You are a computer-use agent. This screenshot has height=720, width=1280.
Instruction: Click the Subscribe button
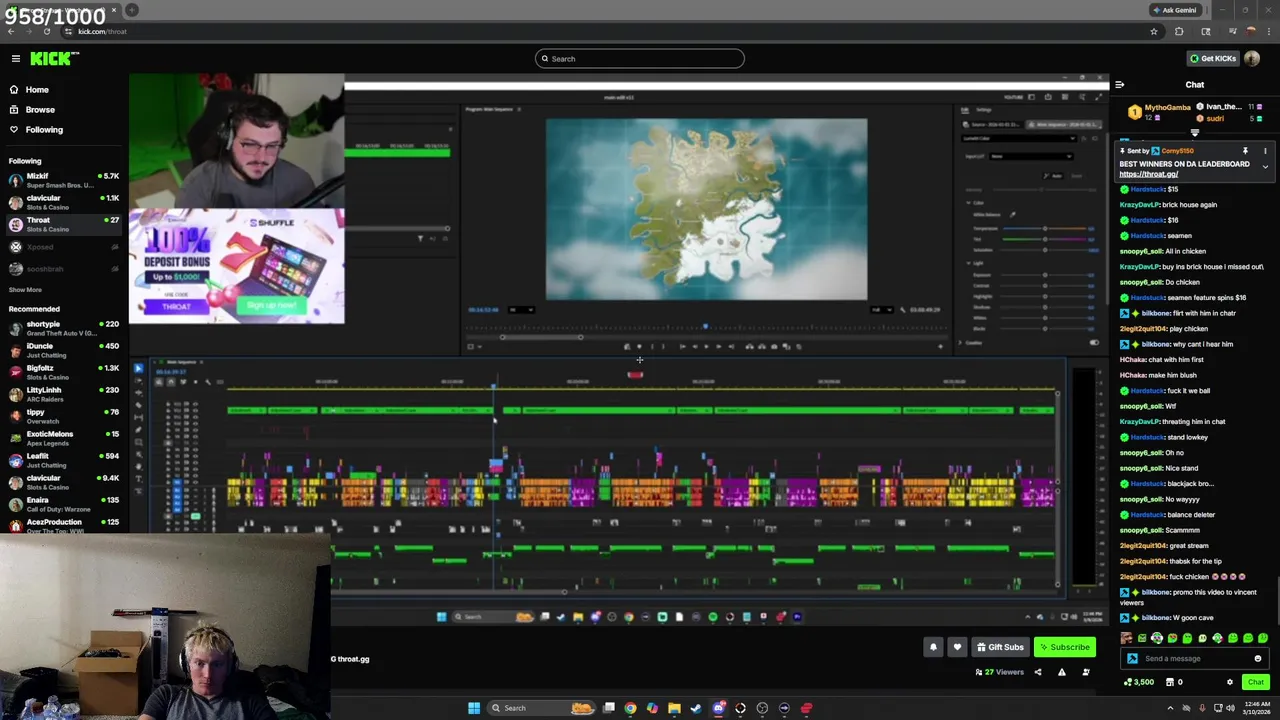(1064, 647)
